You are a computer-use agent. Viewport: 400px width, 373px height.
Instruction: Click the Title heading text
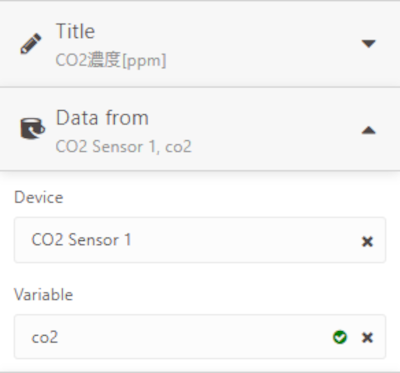click(76, 31)
